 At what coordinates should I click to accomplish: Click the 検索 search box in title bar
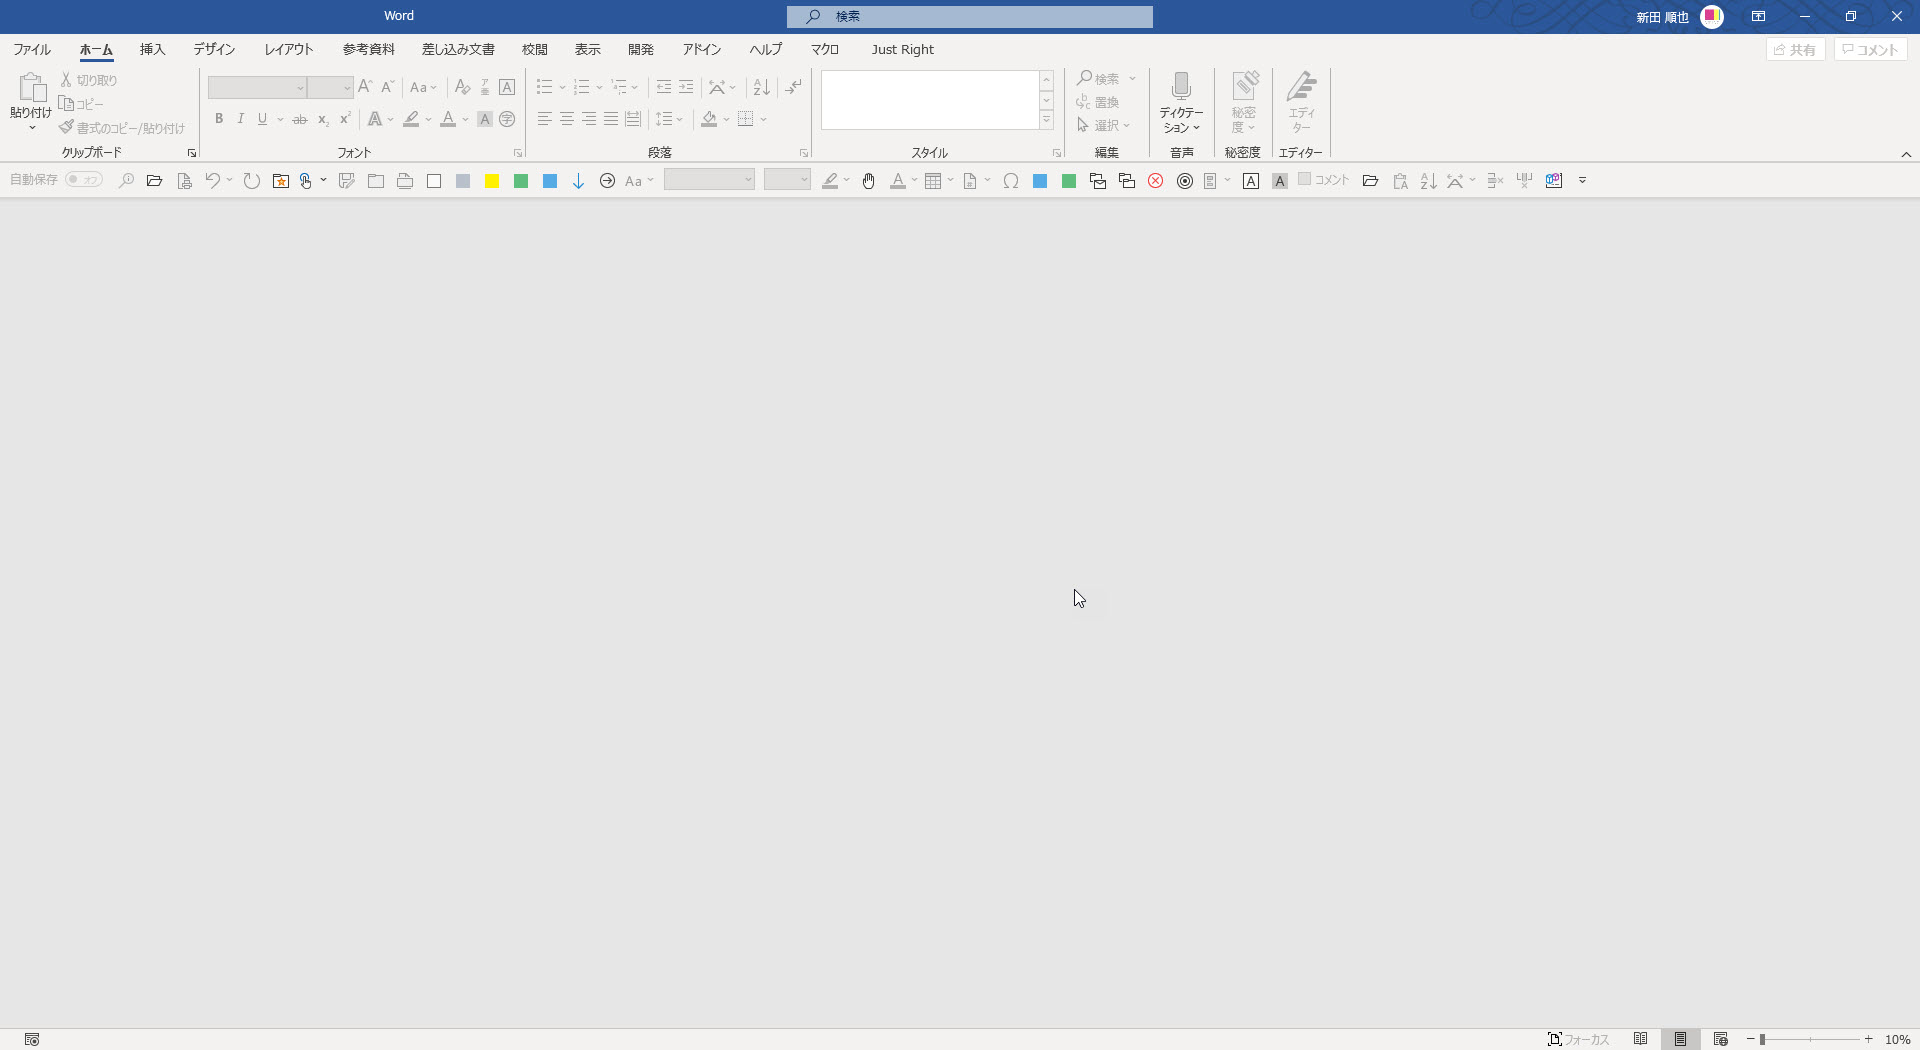click(969, 16)
